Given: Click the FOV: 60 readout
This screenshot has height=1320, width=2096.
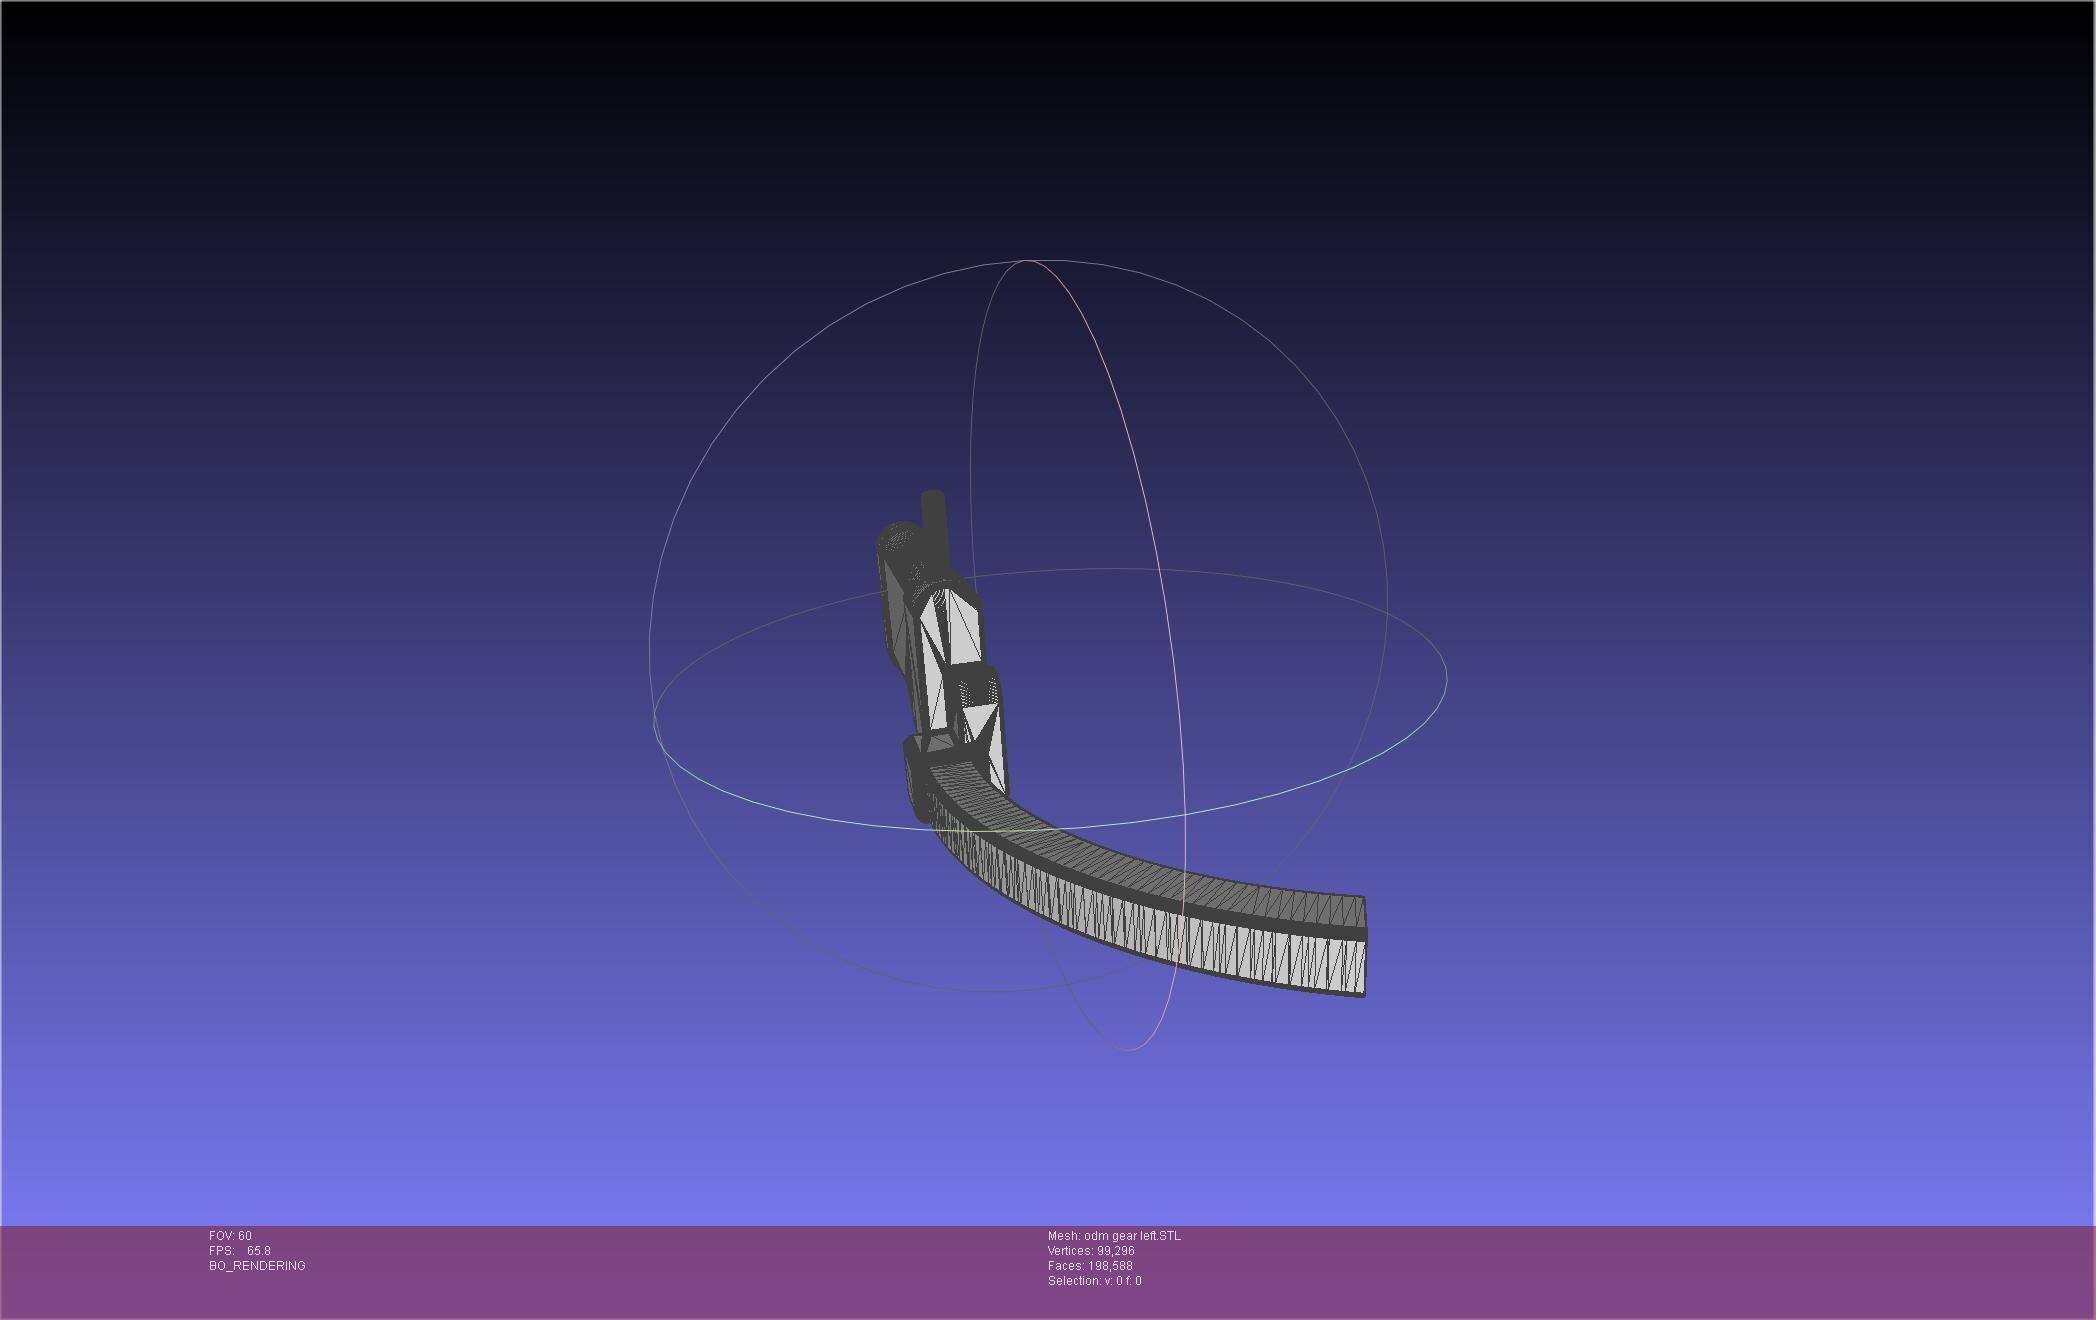Looking at the screenshot, I should click(230, 1236).
